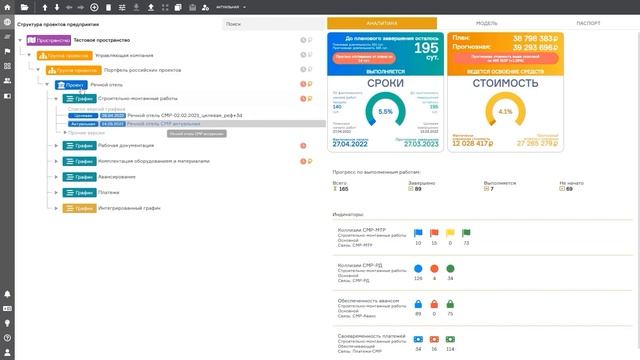Viewport: 640px width, 360px height.
Task: Click the circled plus add icon
Action: (94, 7)
